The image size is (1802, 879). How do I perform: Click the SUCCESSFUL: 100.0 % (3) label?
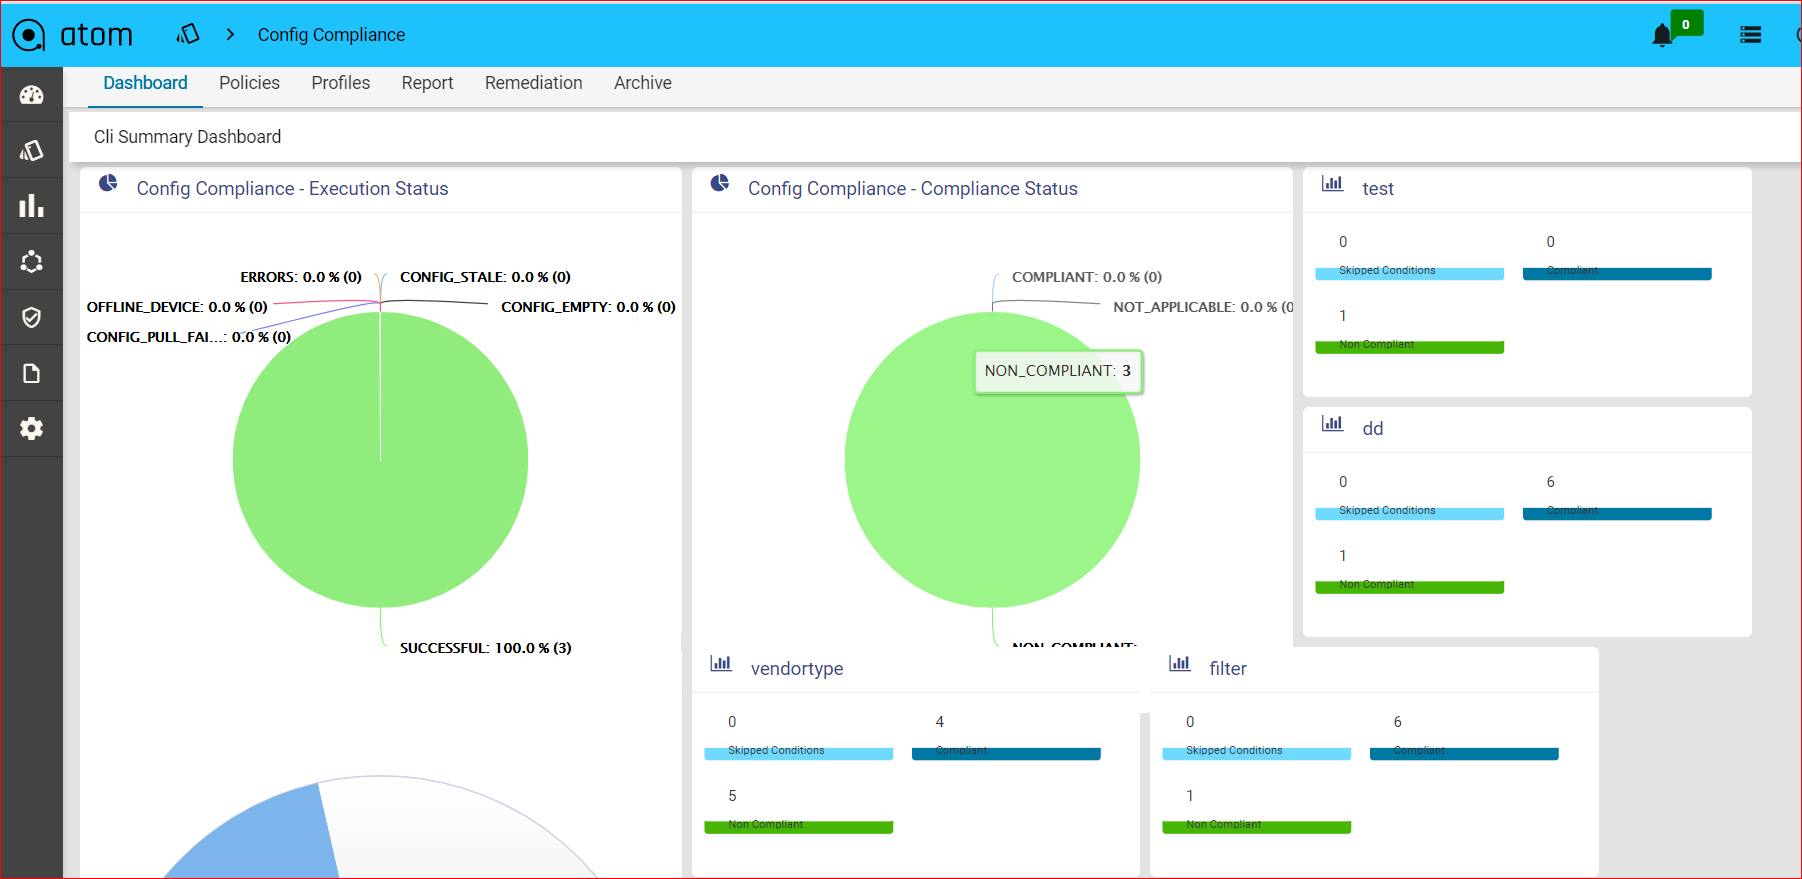coord(486,648)
